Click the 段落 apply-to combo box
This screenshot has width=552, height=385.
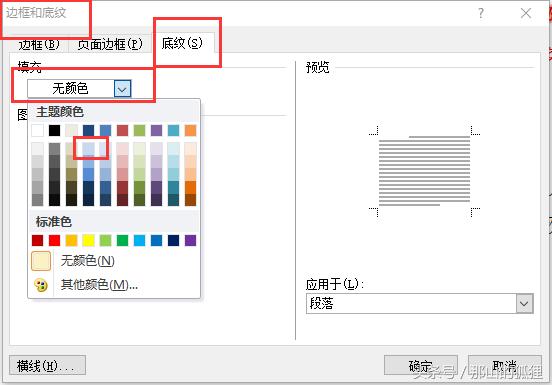pyautogui.click(x=420, y=303)
